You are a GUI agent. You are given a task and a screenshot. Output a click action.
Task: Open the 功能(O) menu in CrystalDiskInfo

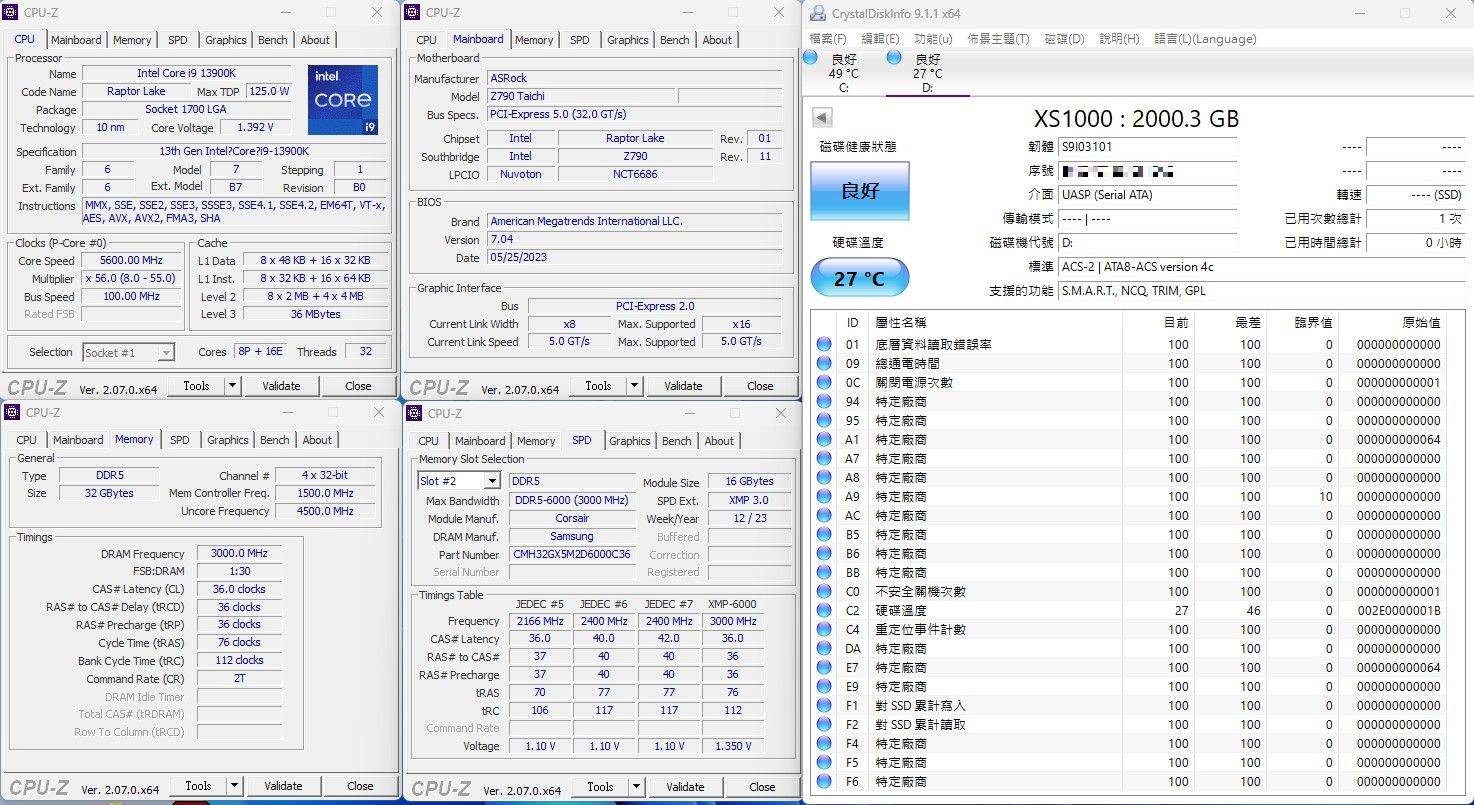pyautogui.click(x=933, y=39)
